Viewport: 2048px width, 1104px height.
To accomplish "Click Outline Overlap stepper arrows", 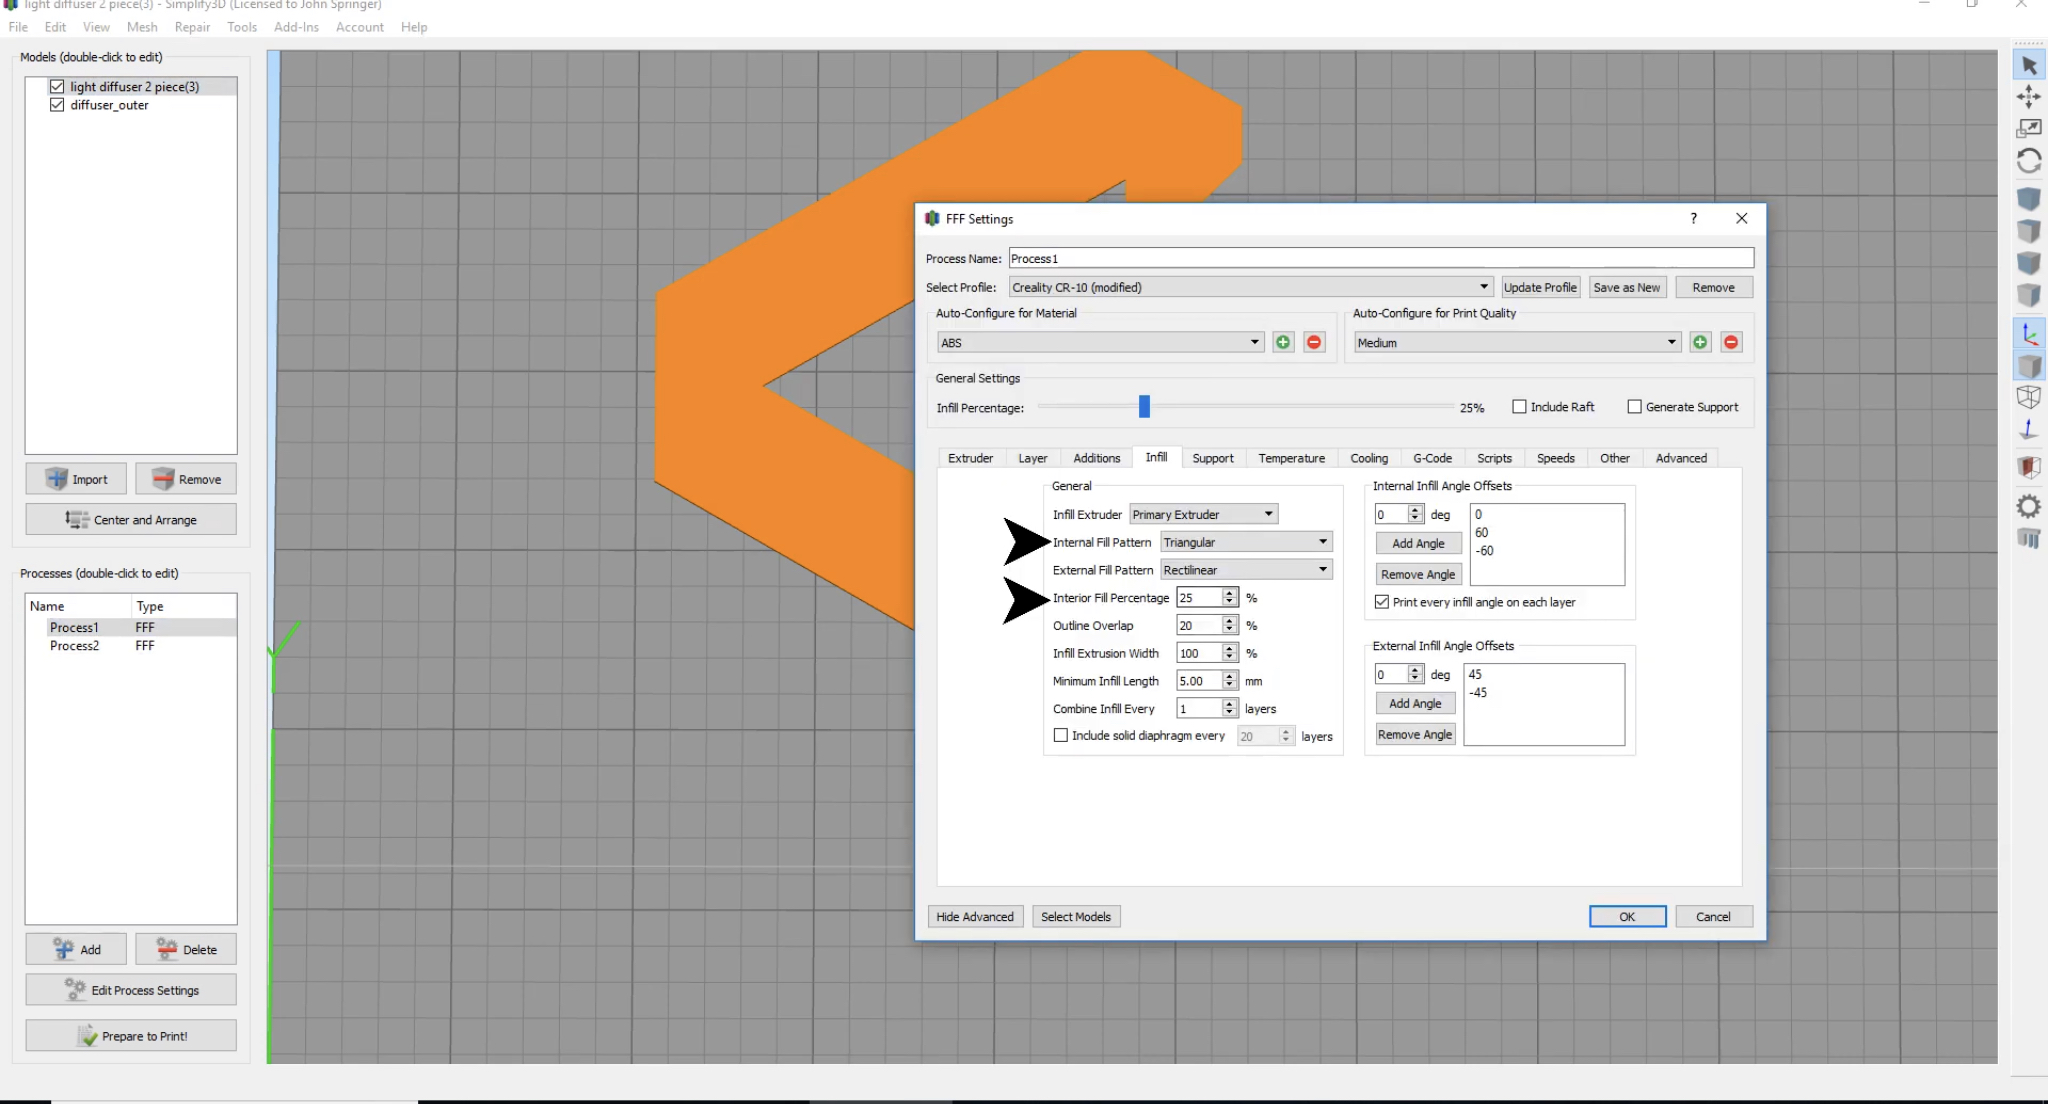I will pyautogui.click(x=1230, y=625).
